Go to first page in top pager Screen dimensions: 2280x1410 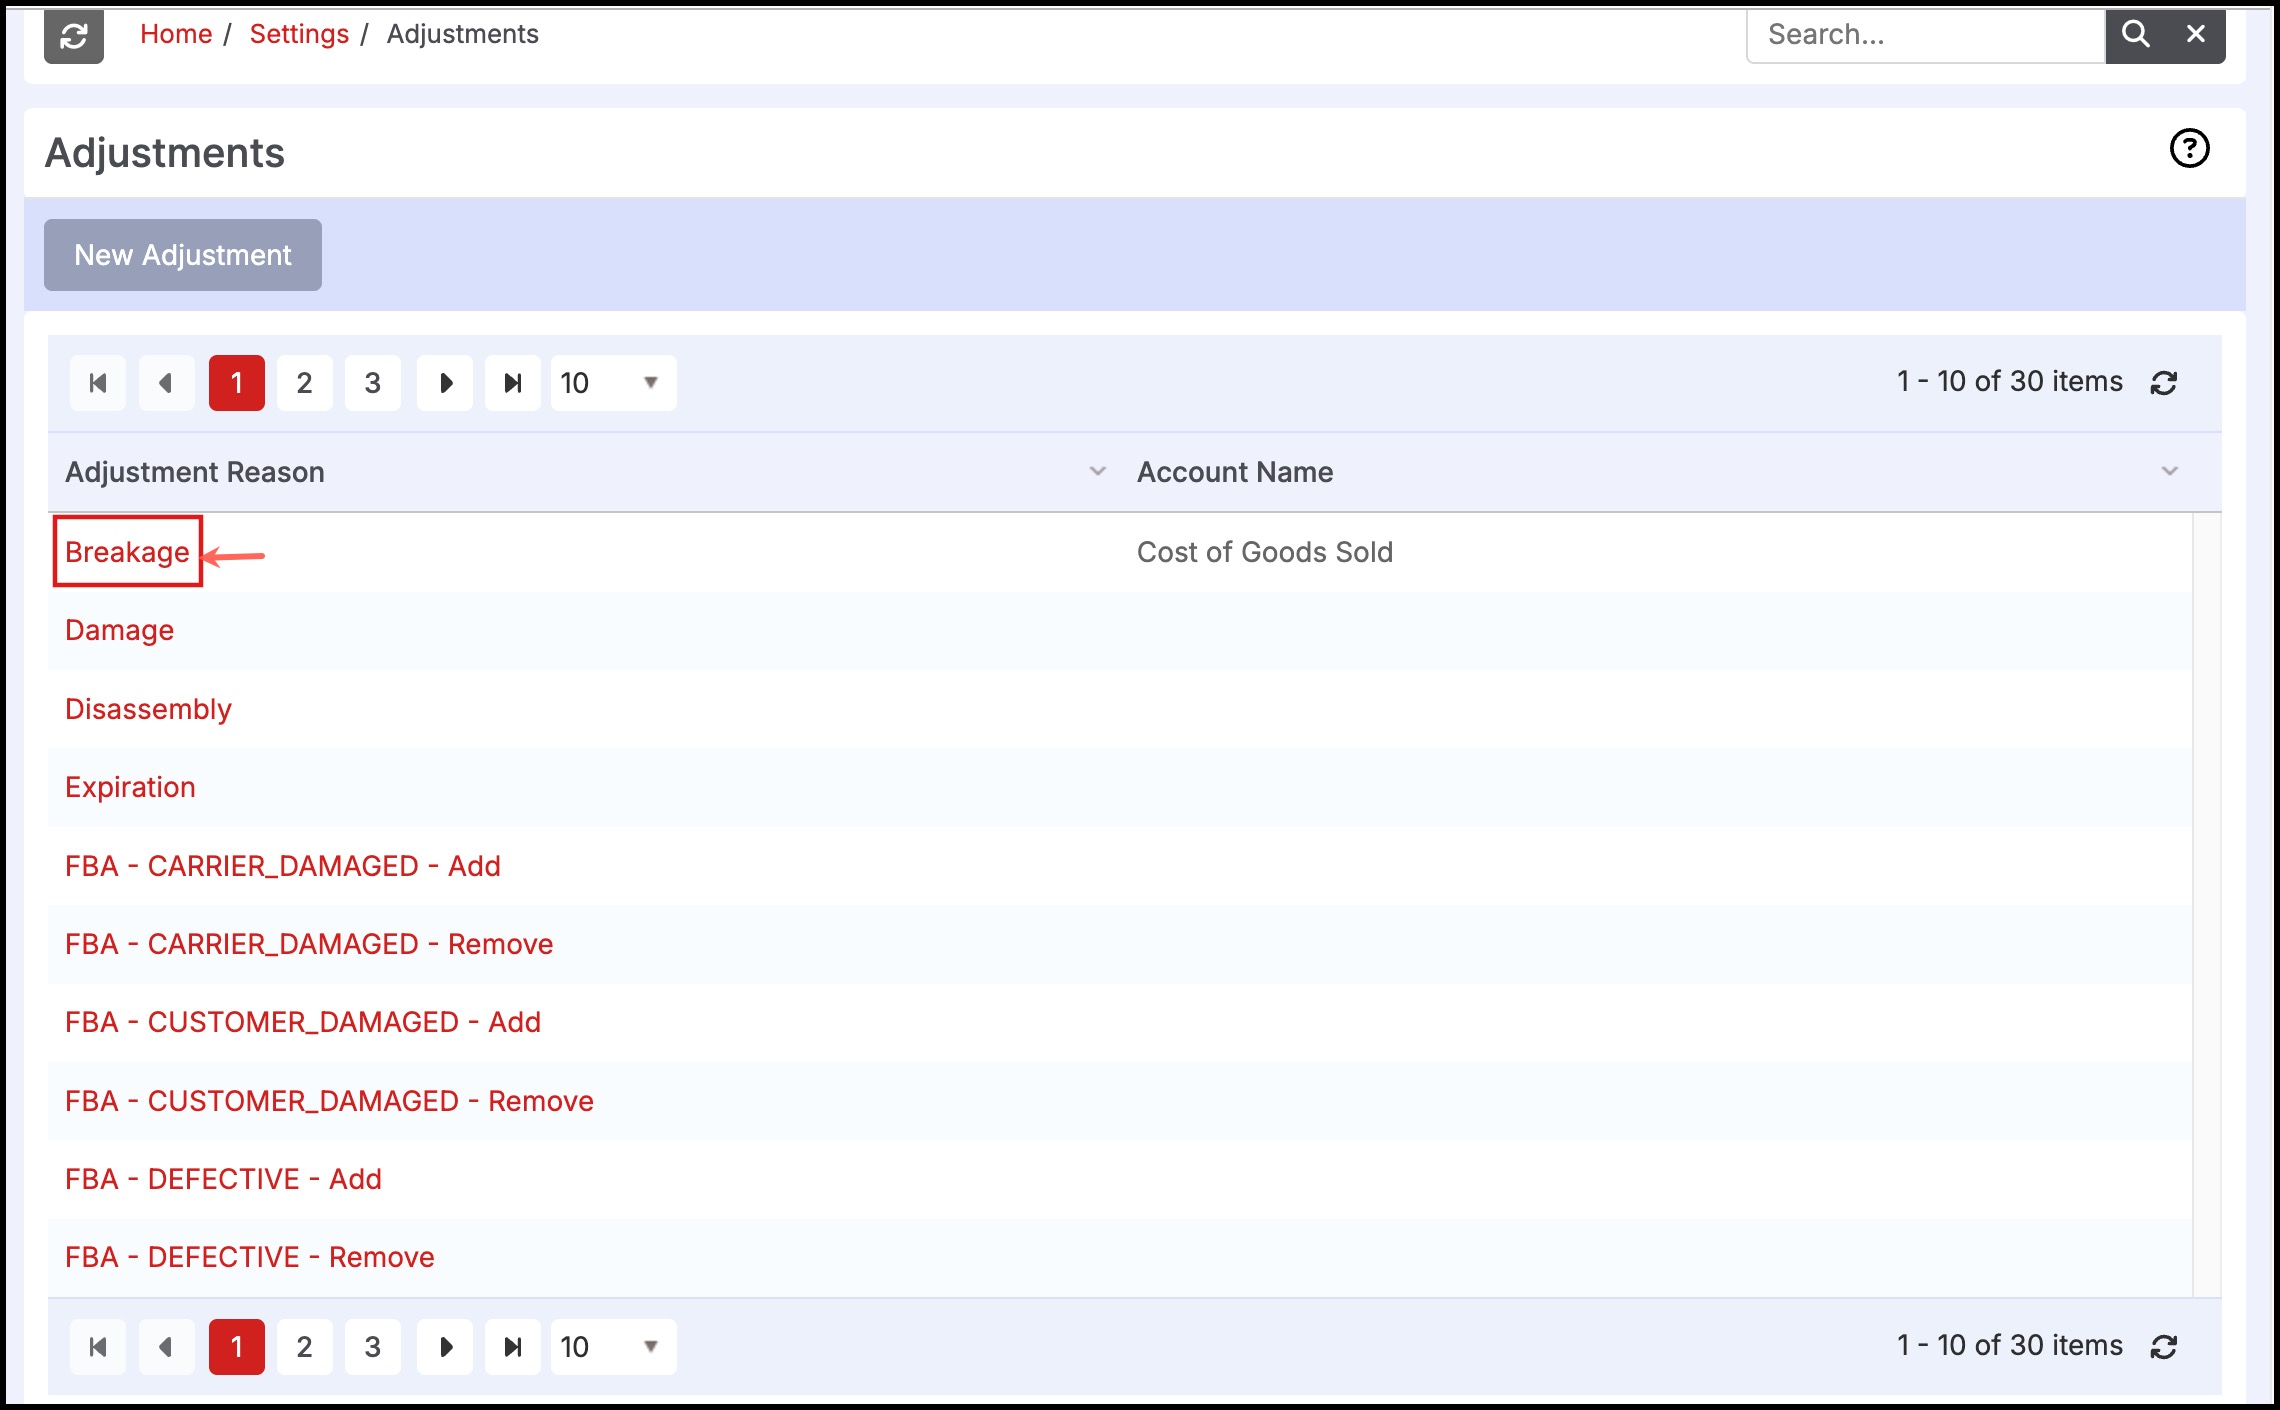coord(98,383)
